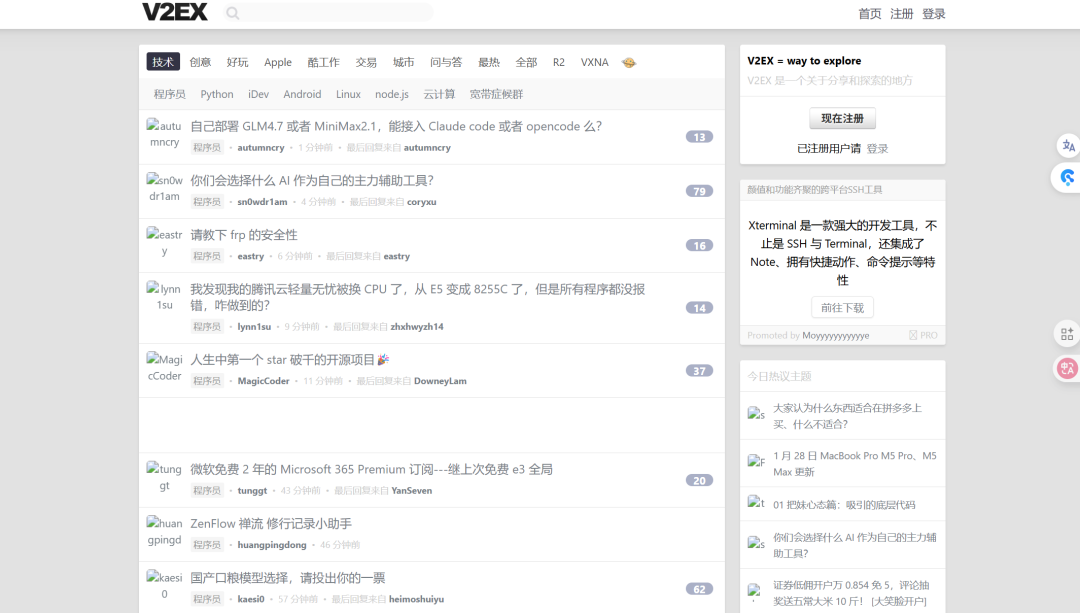Click the V2EX logo in the header
1080x613 pixels.
click(x=174, y=13)
